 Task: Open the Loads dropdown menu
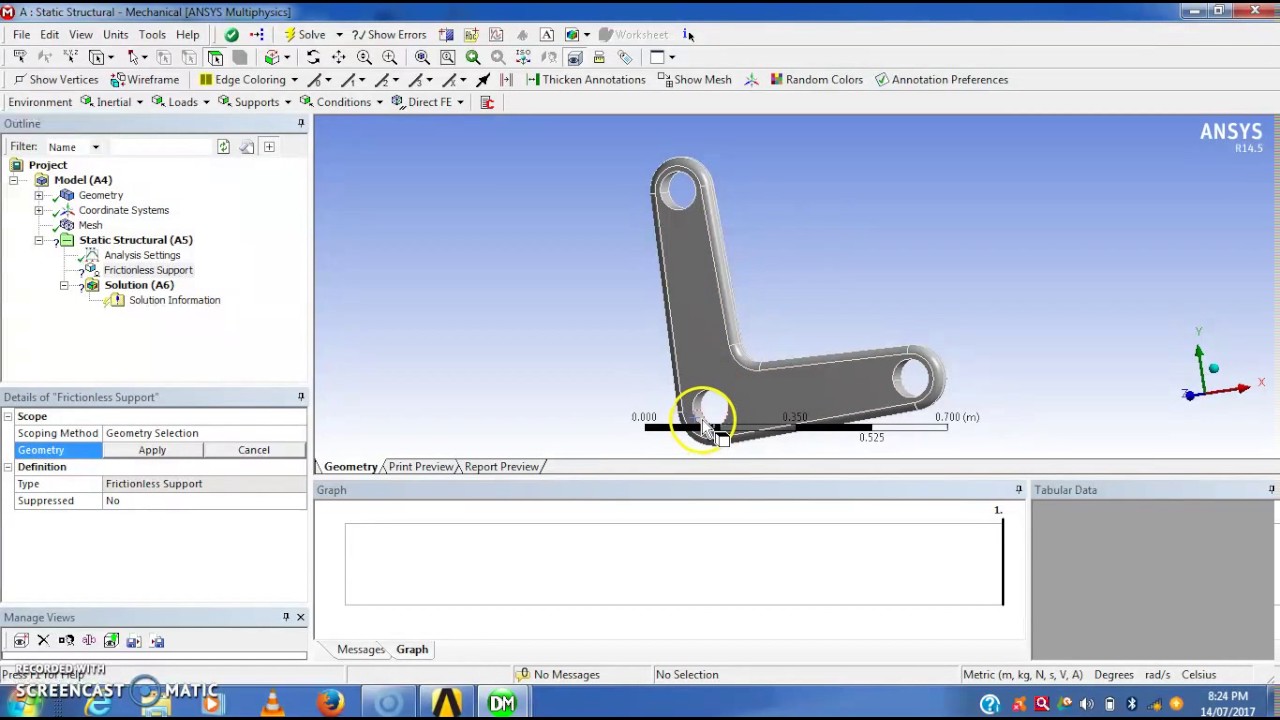point(181,102)
